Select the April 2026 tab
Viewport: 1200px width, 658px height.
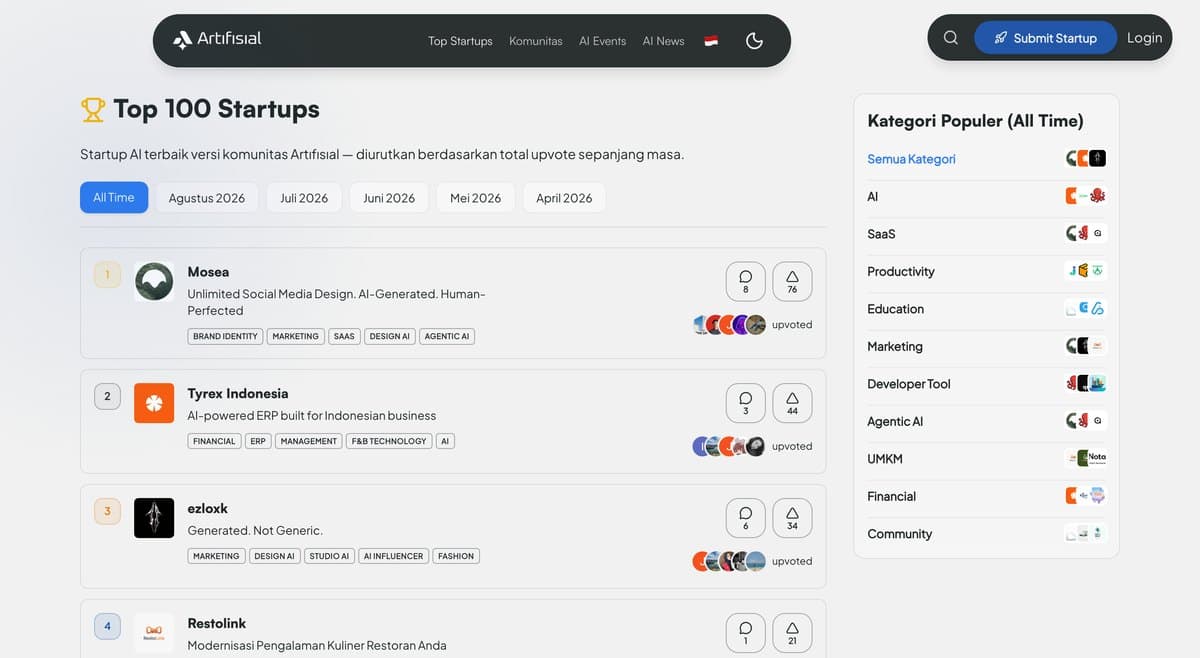[x=564, y=198]
